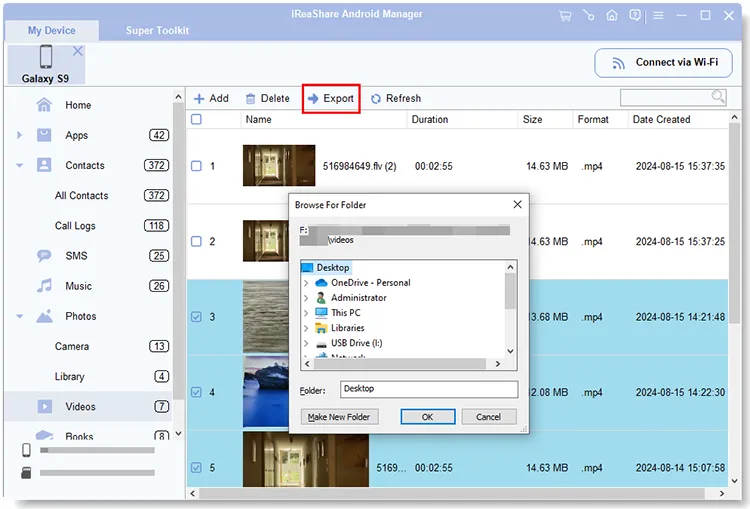Uncheck the checkbox for video row 5
Image resolution: width=750 pixels, height=509 pixels.
point(196,467)
